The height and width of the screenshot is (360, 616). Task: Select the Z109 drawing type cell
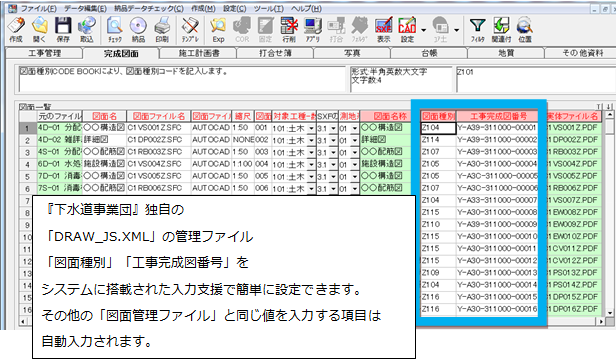pos(438,273)
